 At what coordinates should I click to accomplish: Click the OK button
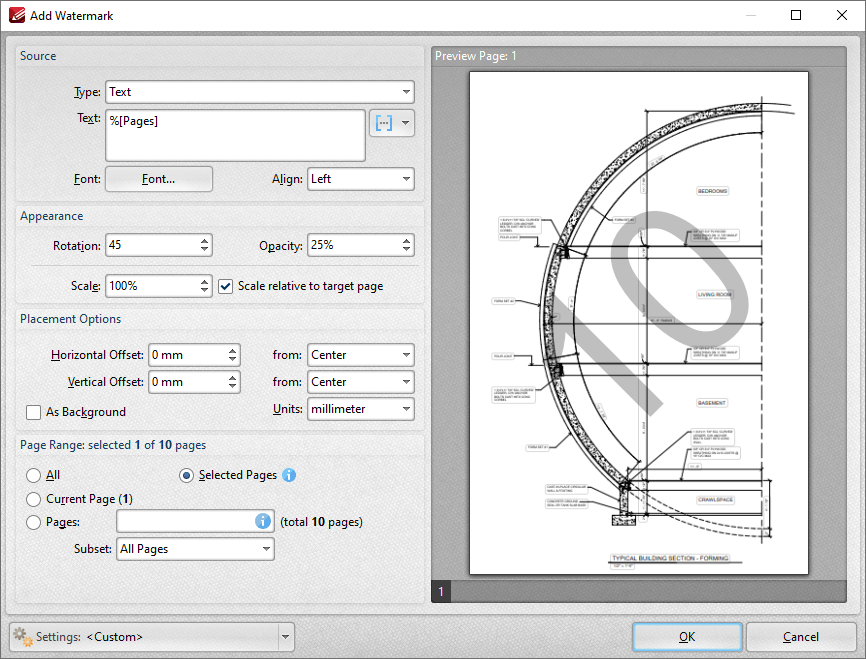click(687, 637)
